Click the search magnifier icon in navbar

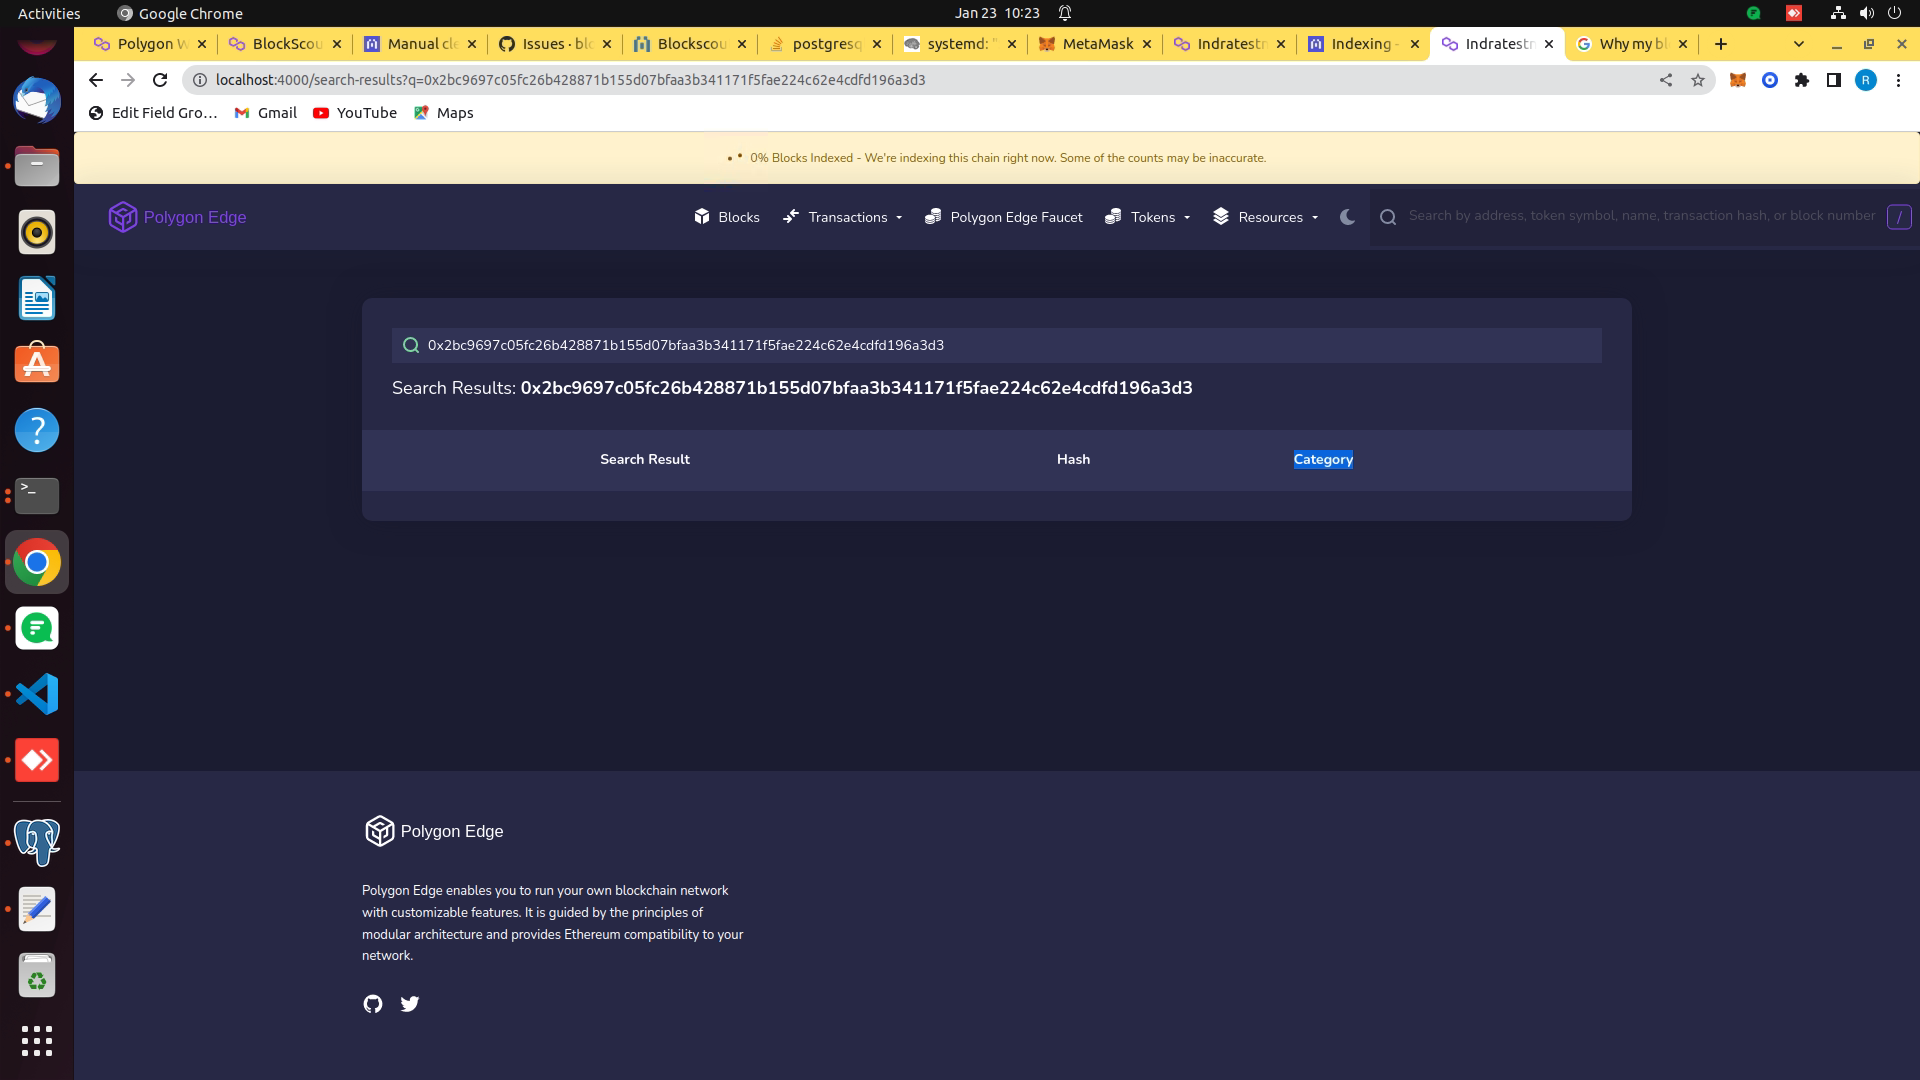pyautogui.click(x=1388, y=216)
